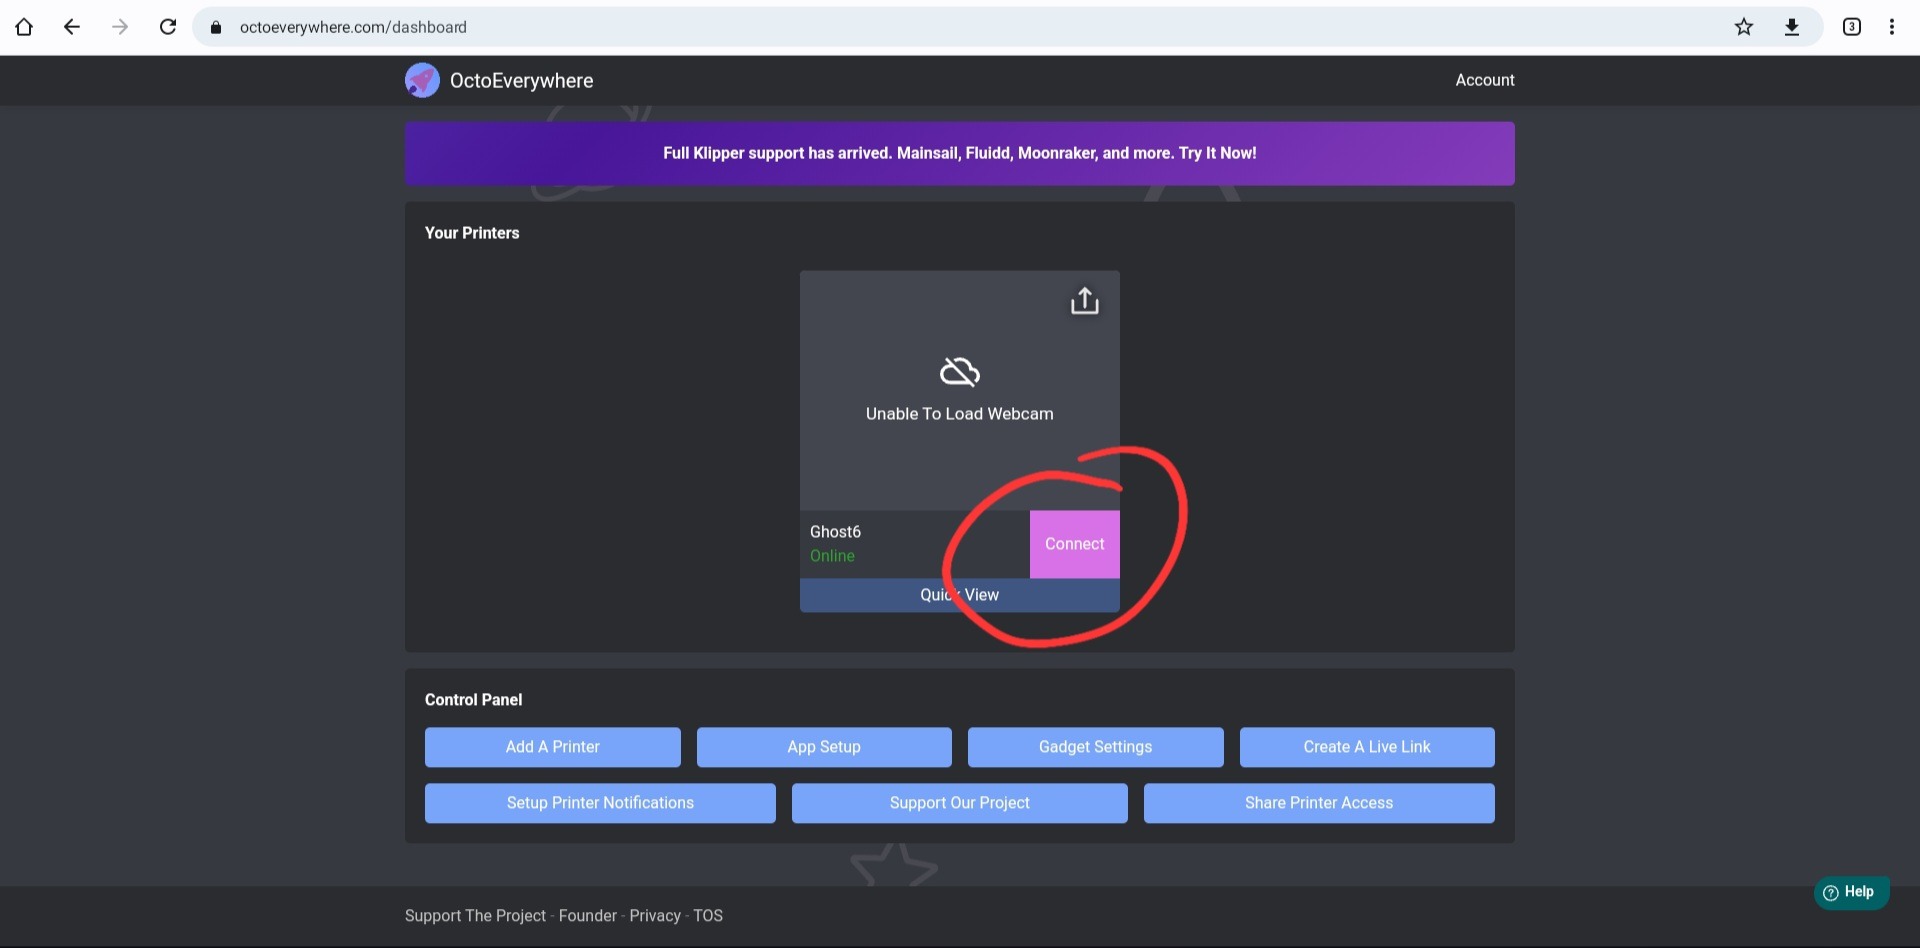Open the Account menu

click(x=1485, y=80)
